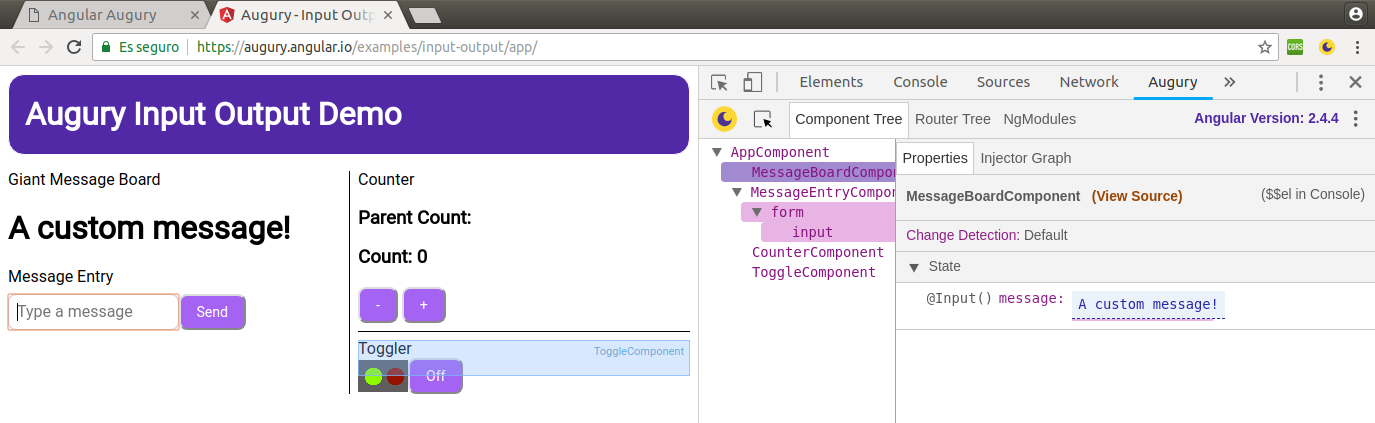Switch to the Router Tree tab

point(952,119)
